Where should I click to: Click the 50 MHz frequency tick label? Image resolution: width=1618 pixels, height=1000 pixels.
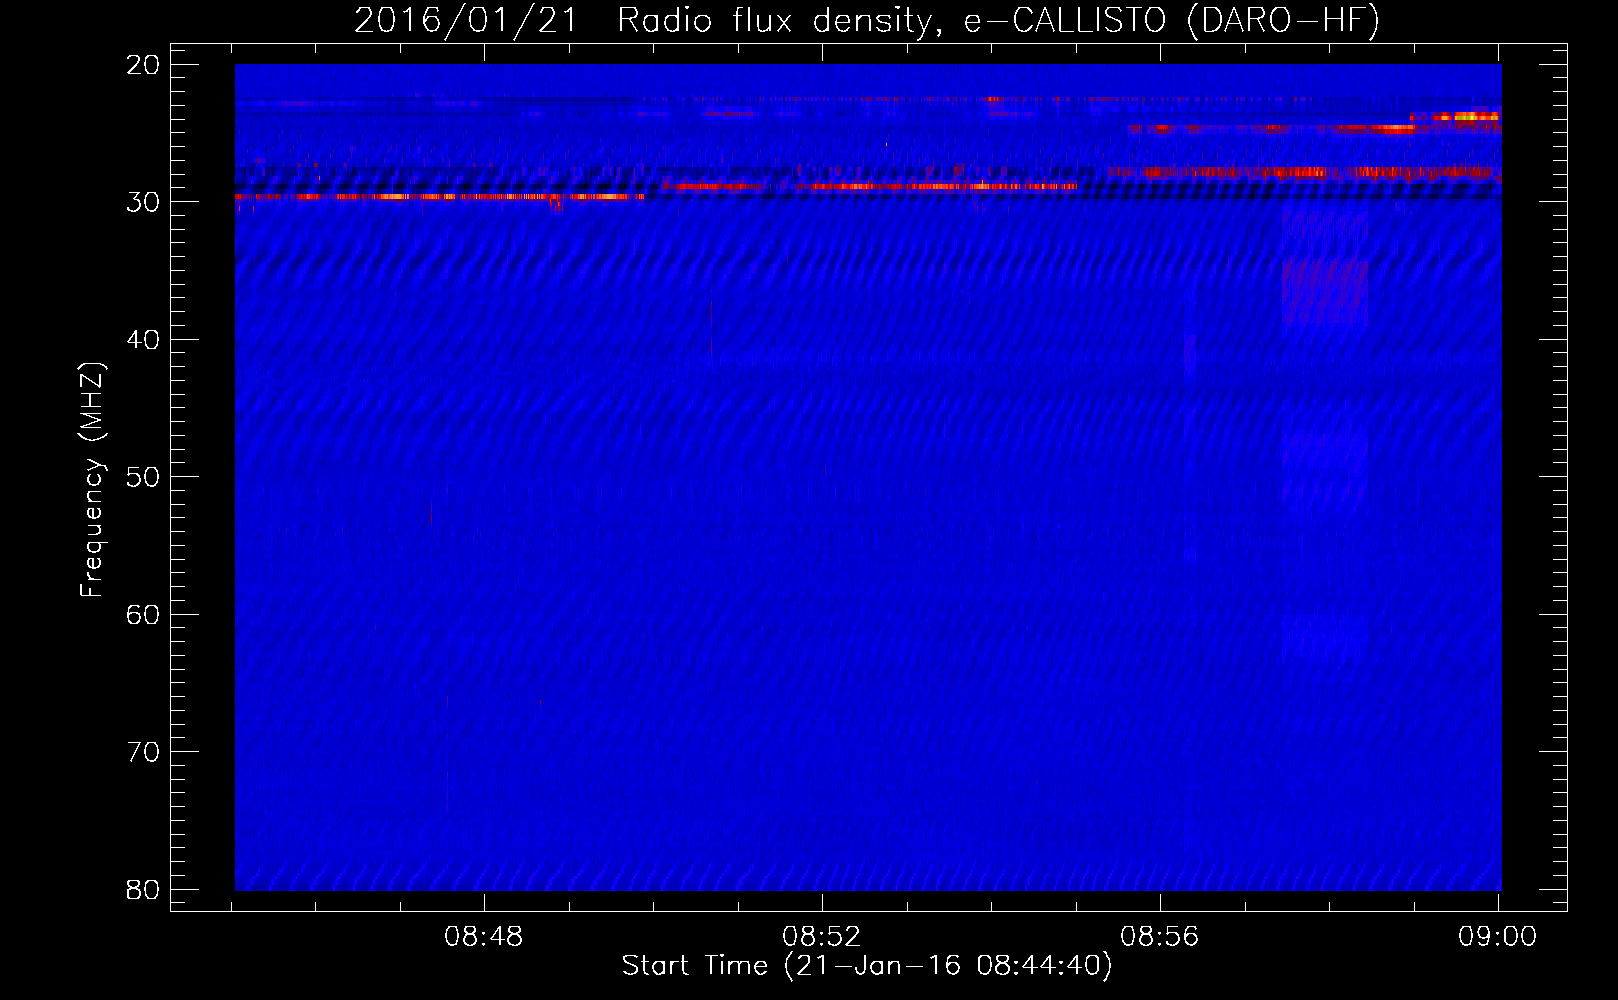pos(143,477)
